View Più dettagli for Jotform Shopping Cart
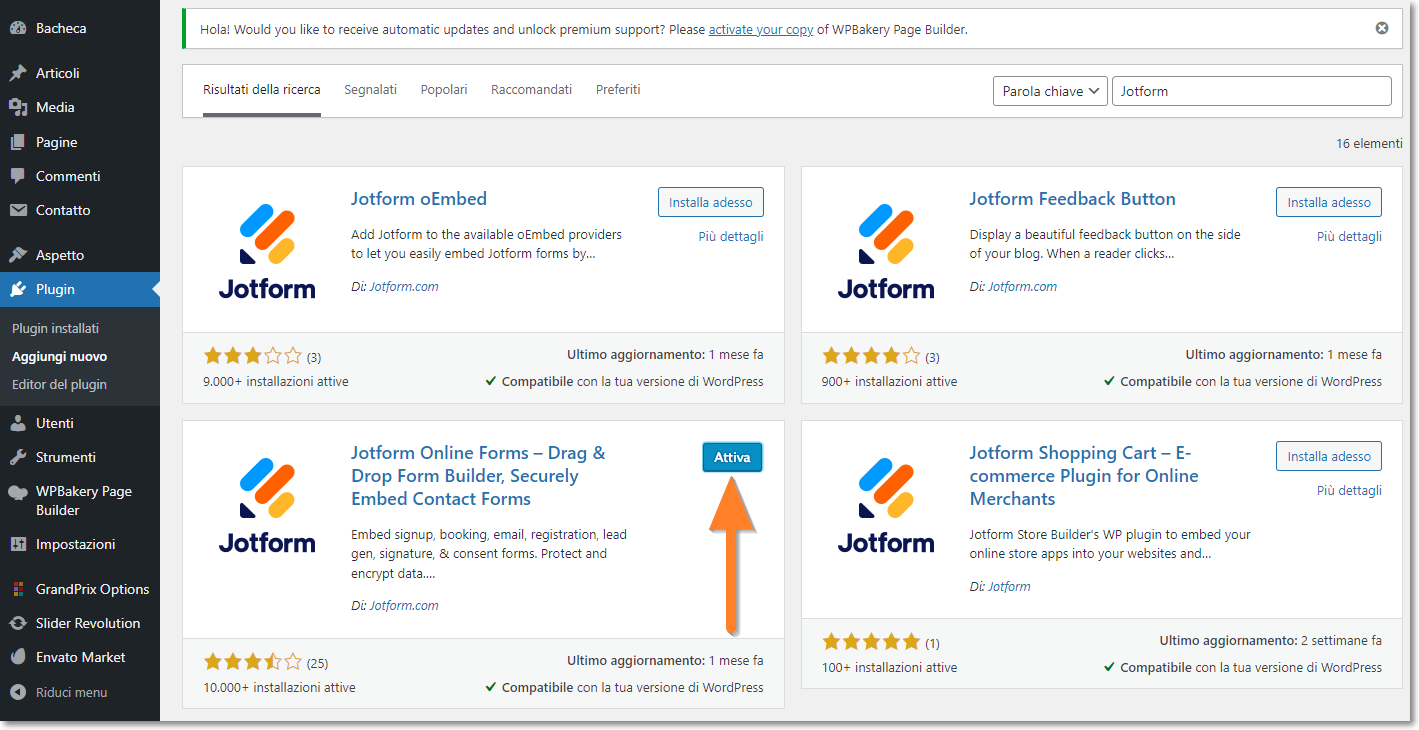This screenshot has height=730, width=1419. tap(1349, 490)
